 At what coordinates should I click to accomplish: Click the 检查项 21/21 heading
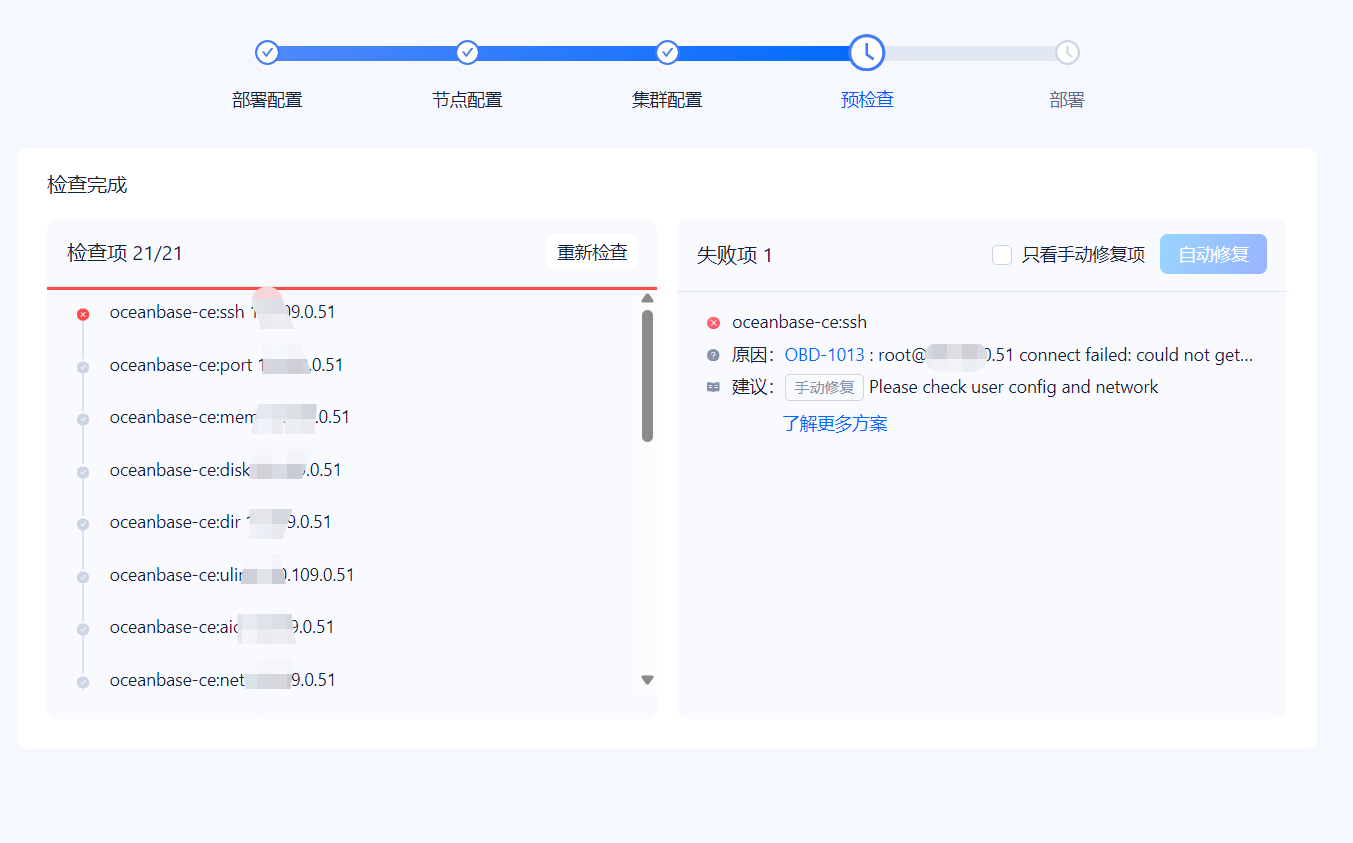click(125, 253)
